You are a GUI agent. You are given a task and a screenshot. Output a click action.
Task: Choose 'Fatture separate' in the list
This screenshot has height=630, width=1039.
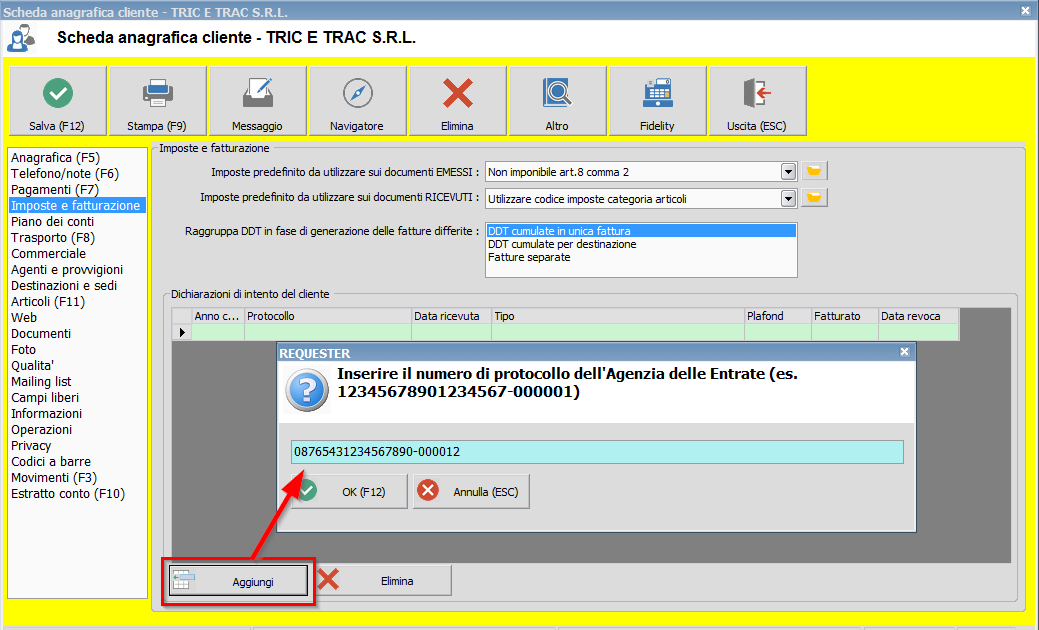529,257
